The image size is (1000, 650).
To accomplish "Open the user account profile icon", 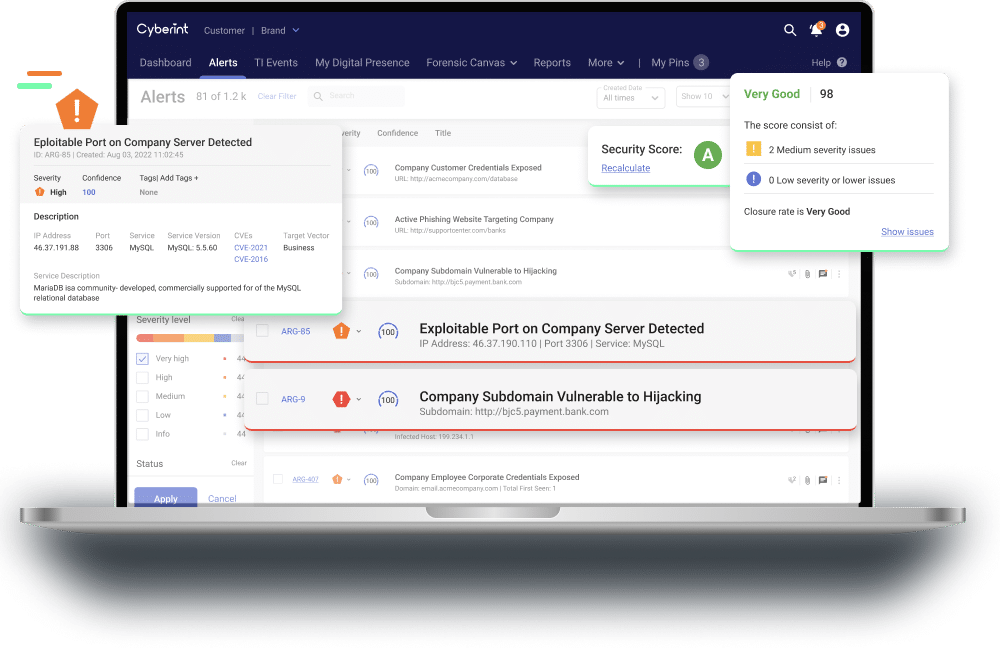I will [842, 30].
